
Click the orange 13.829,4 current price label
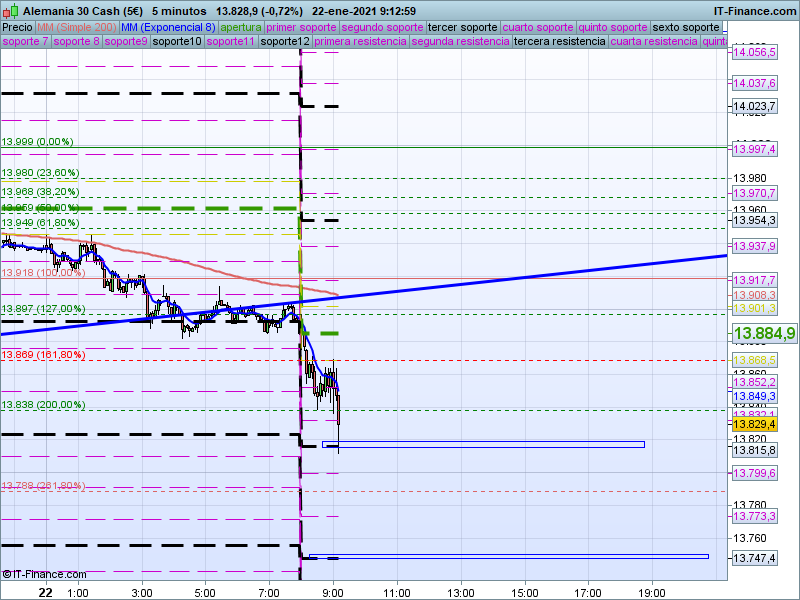pyautogui.click(x=754, y=424)
